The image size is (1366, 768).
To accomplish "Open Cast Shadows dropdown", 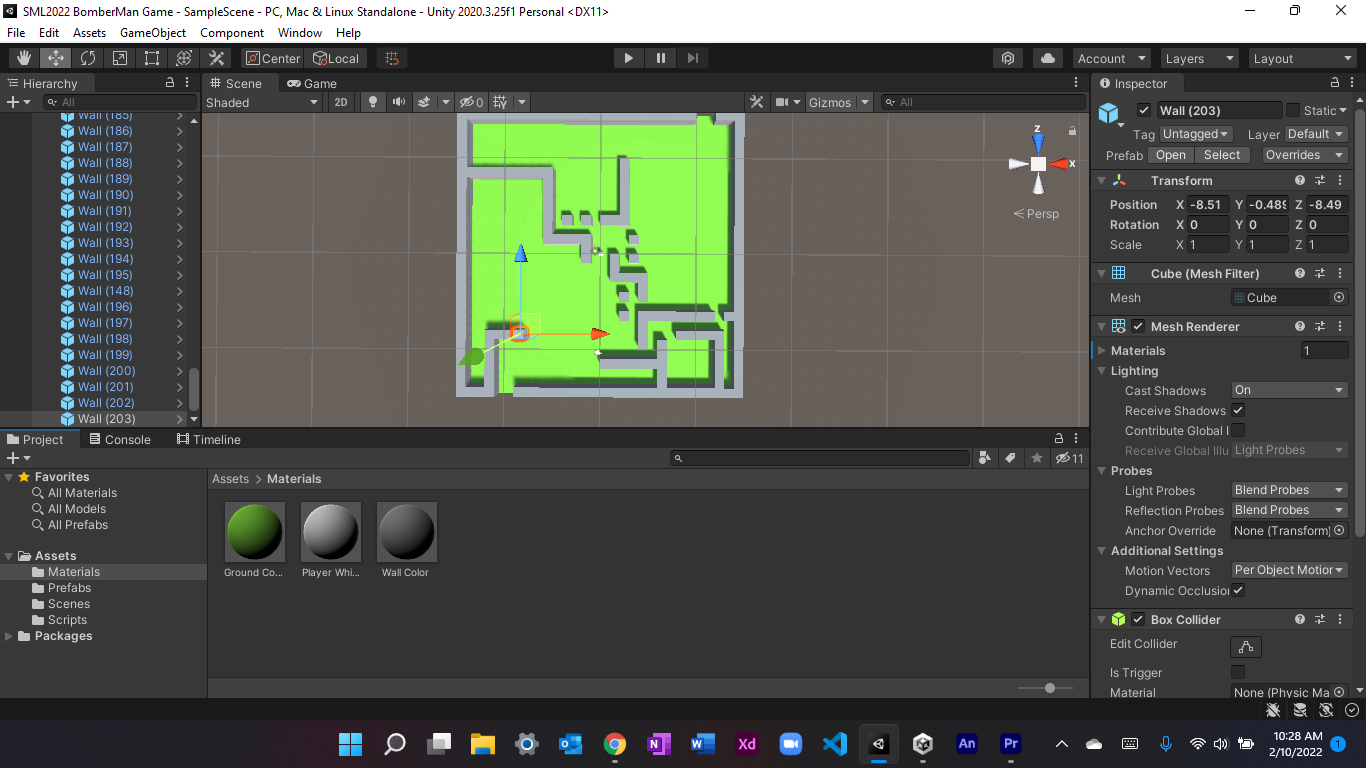I will pos(1290,390).
